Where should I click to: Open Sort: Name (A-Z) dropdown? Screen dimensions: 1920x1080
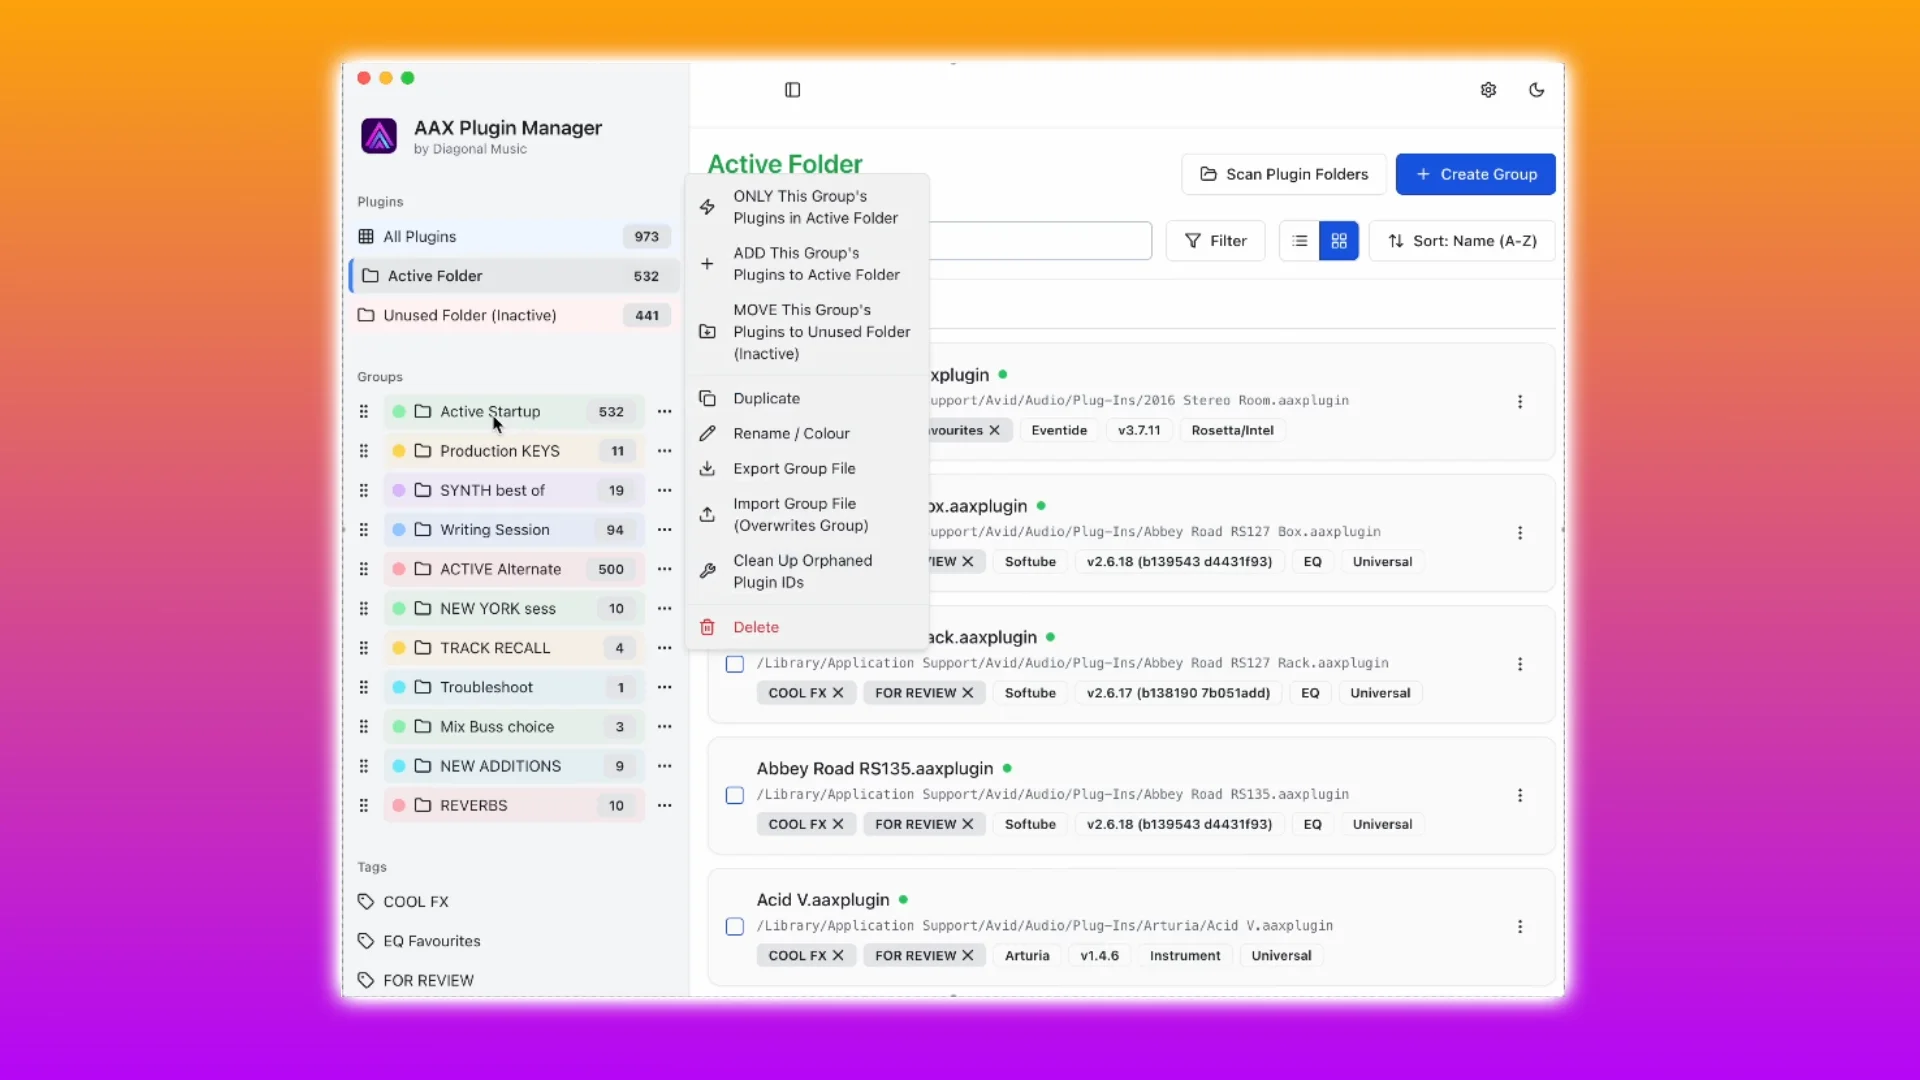click(1462, 241)
